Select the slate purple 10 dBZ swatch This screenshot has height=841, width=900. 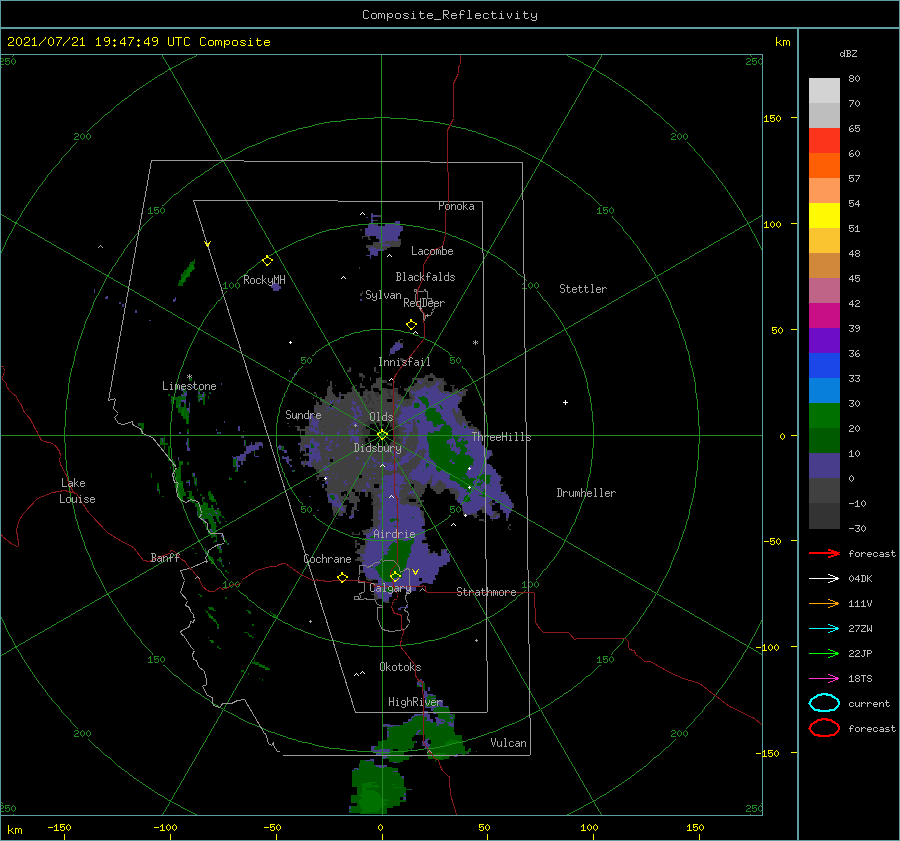pyautogui.click(x=824, y=466)
